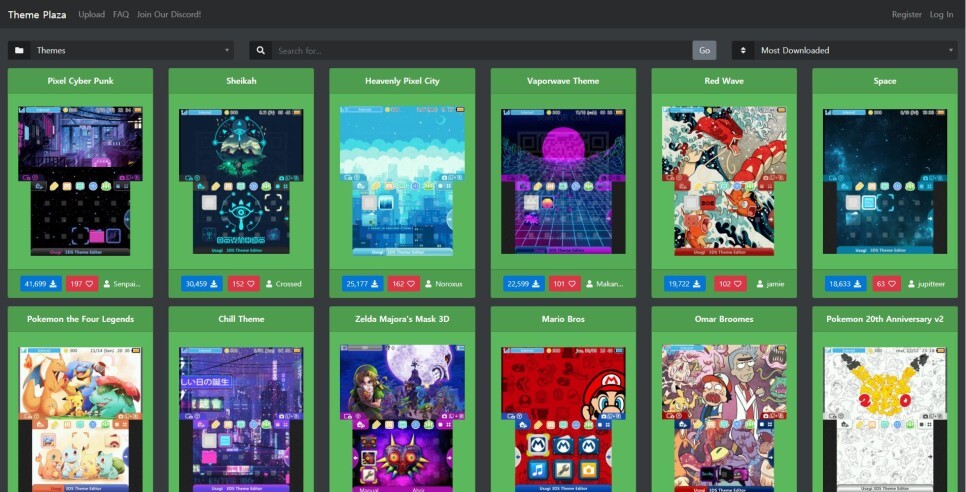Click the Theme Plaza site logo
The width and height of the screenshot is (966, 492).
coord(37,14)
